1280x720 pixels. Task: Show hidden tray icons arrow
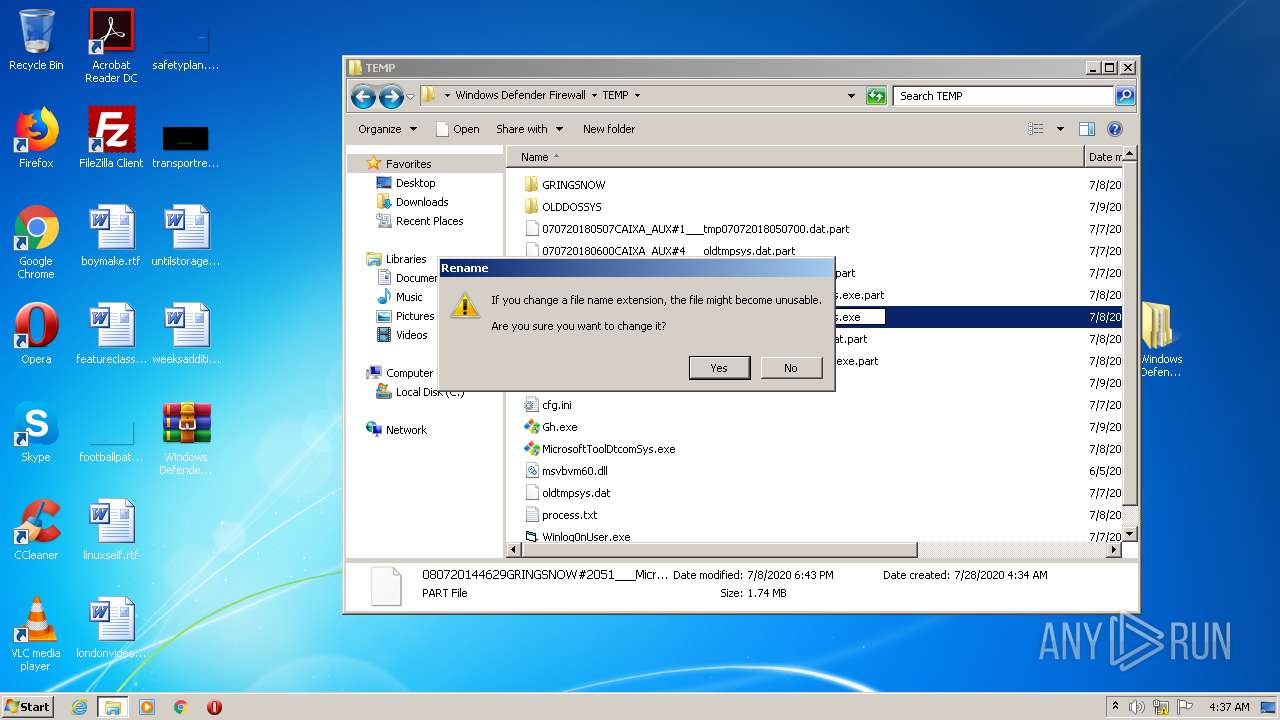(x=1115, y=706)
